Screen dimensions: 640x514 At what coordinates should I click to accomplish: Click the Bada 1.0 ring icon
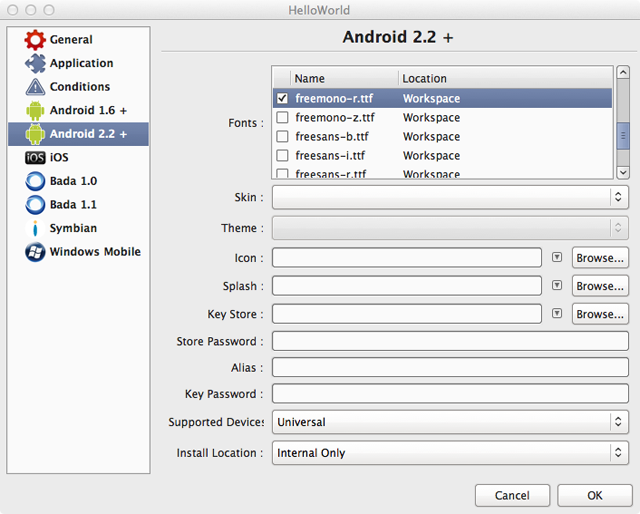coord(35,181)
